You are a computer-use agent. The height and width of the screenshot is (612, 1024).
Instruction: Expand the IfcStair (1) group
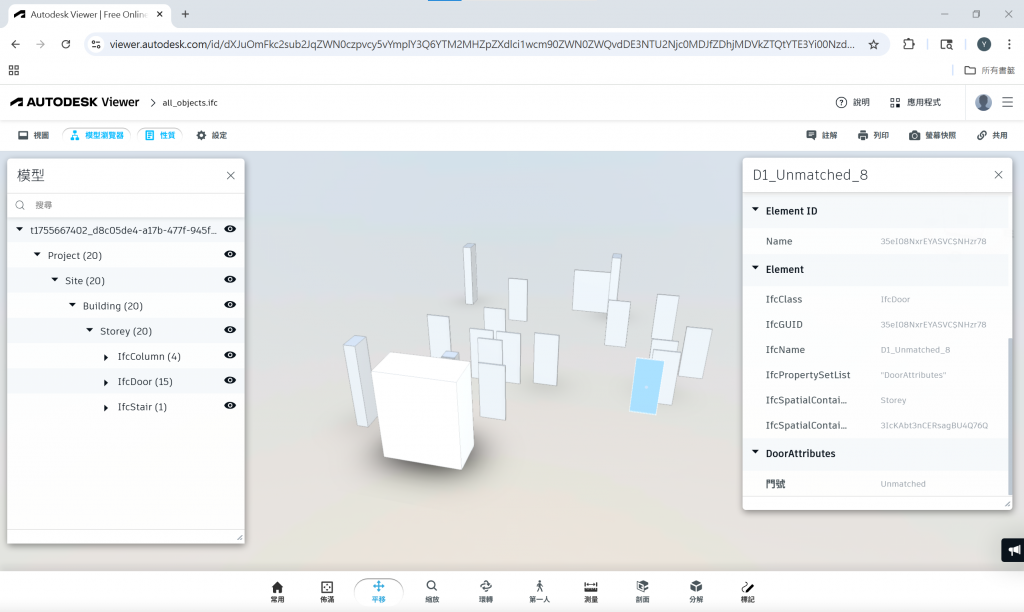tap(106, 408)
